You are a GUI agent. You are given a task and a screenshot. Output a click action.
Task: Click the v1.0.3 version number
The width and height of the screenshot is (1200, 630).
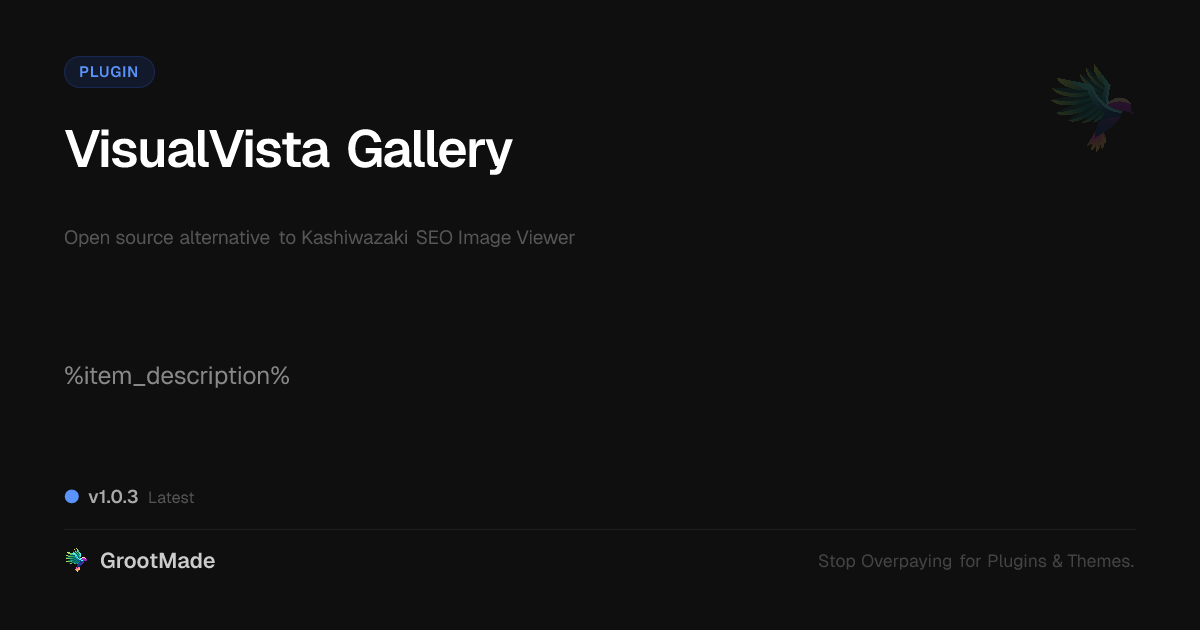click(x=113, y=497)
